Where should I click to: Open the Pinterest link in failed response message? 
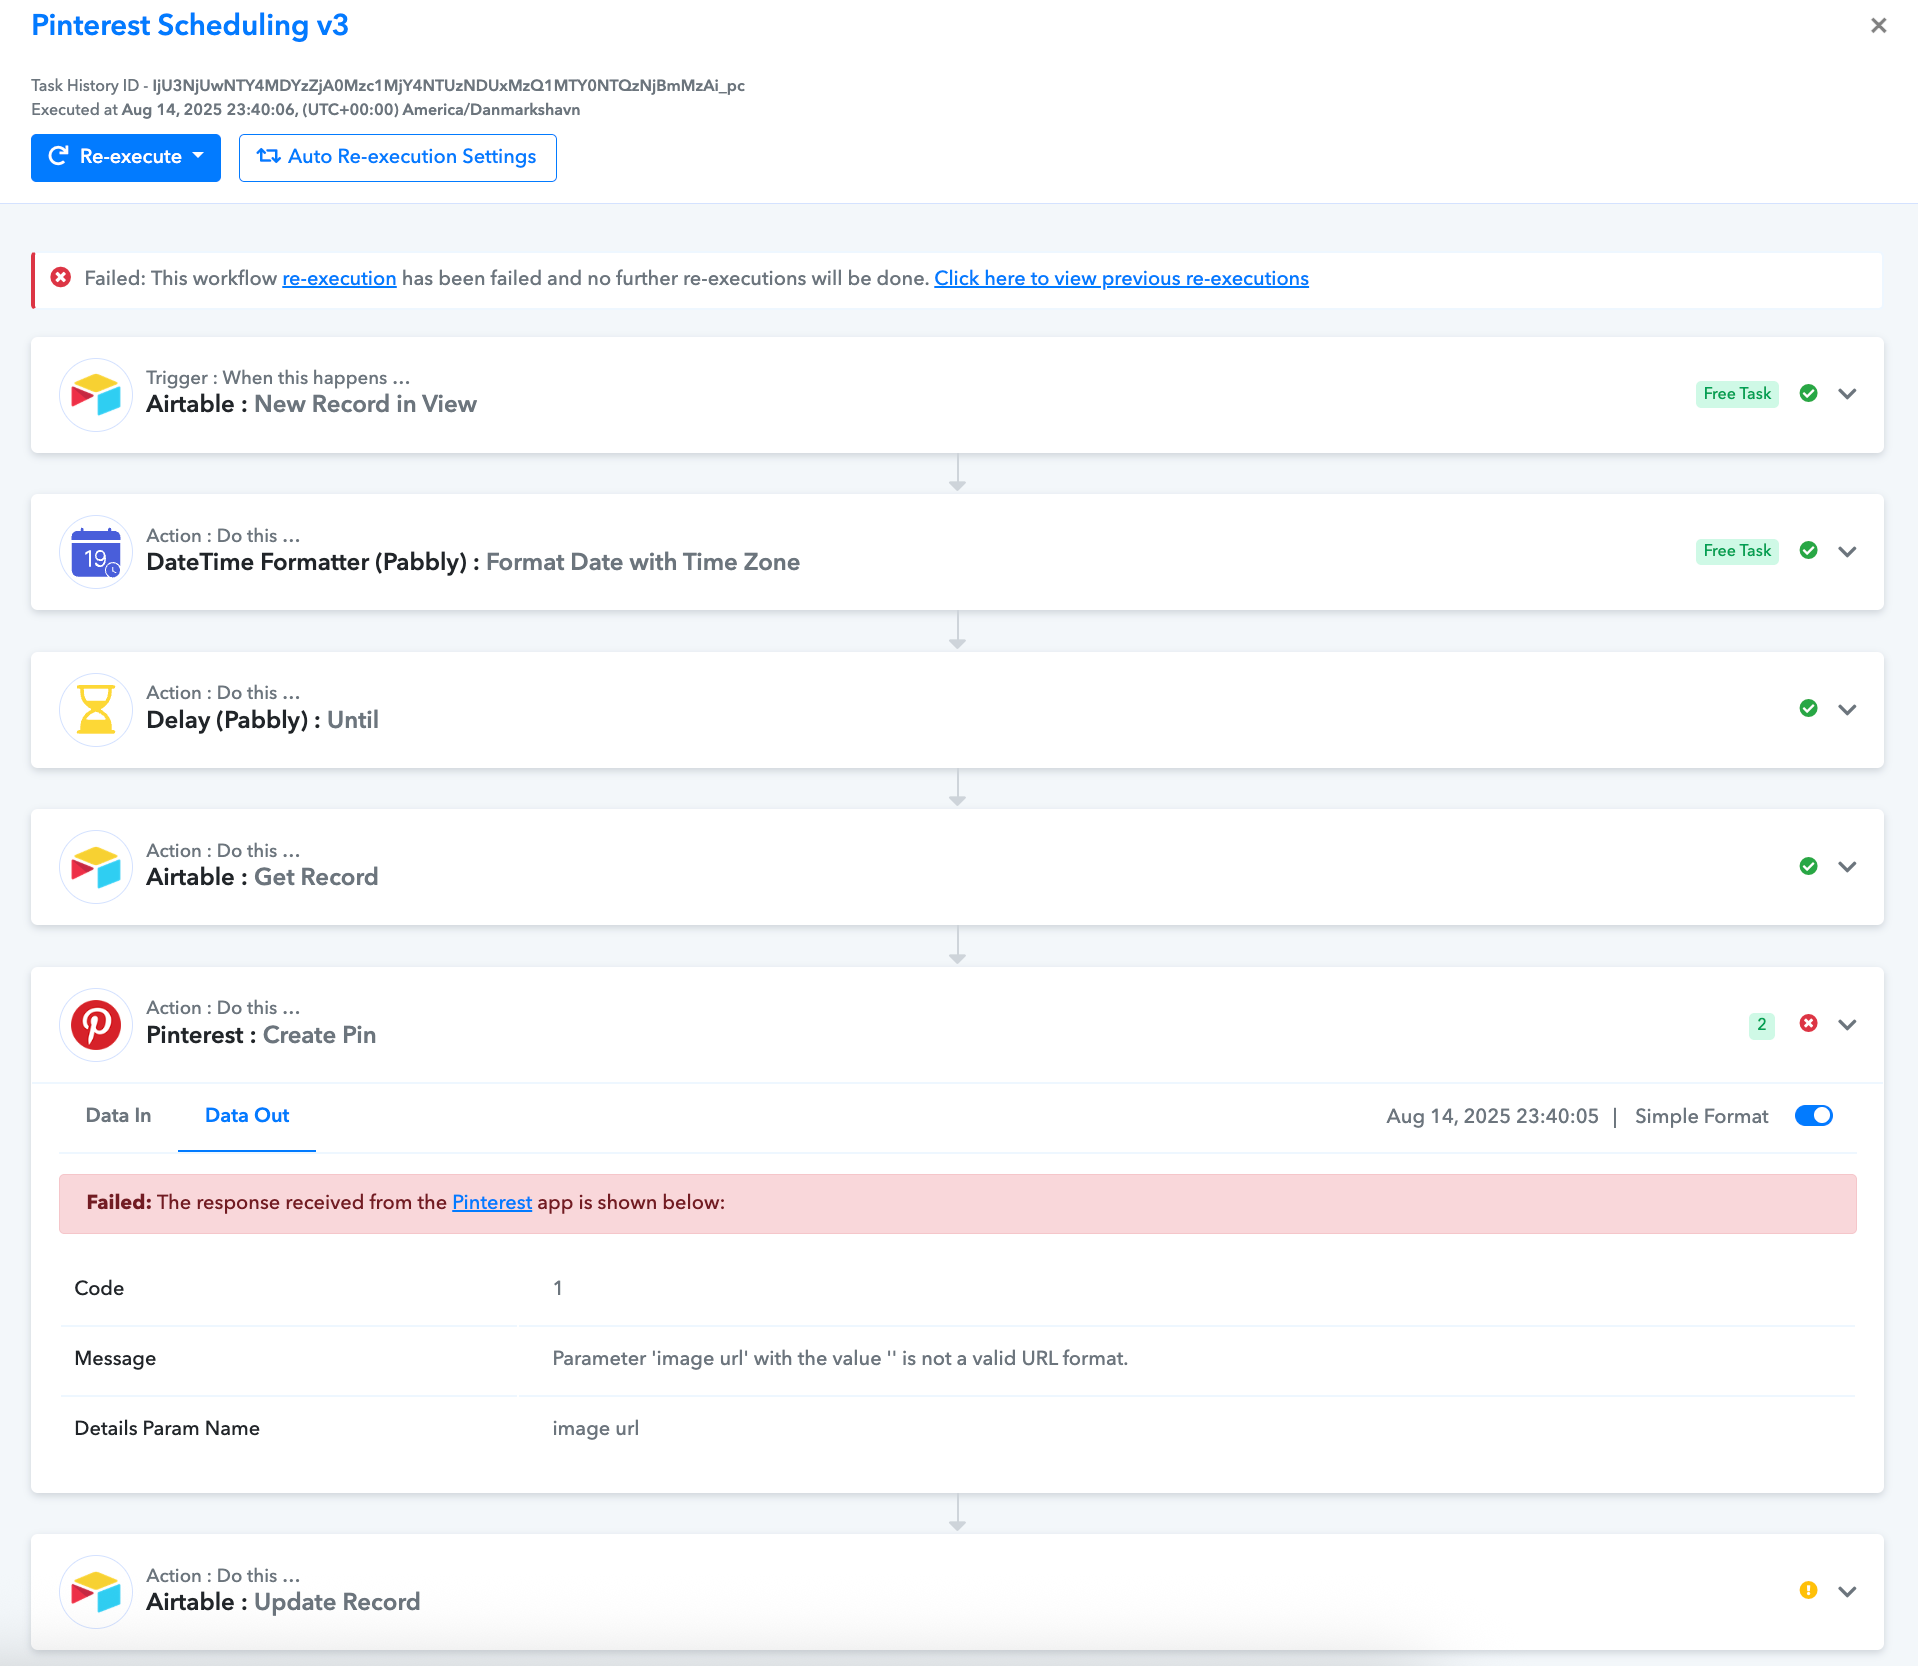(492, 1202)
